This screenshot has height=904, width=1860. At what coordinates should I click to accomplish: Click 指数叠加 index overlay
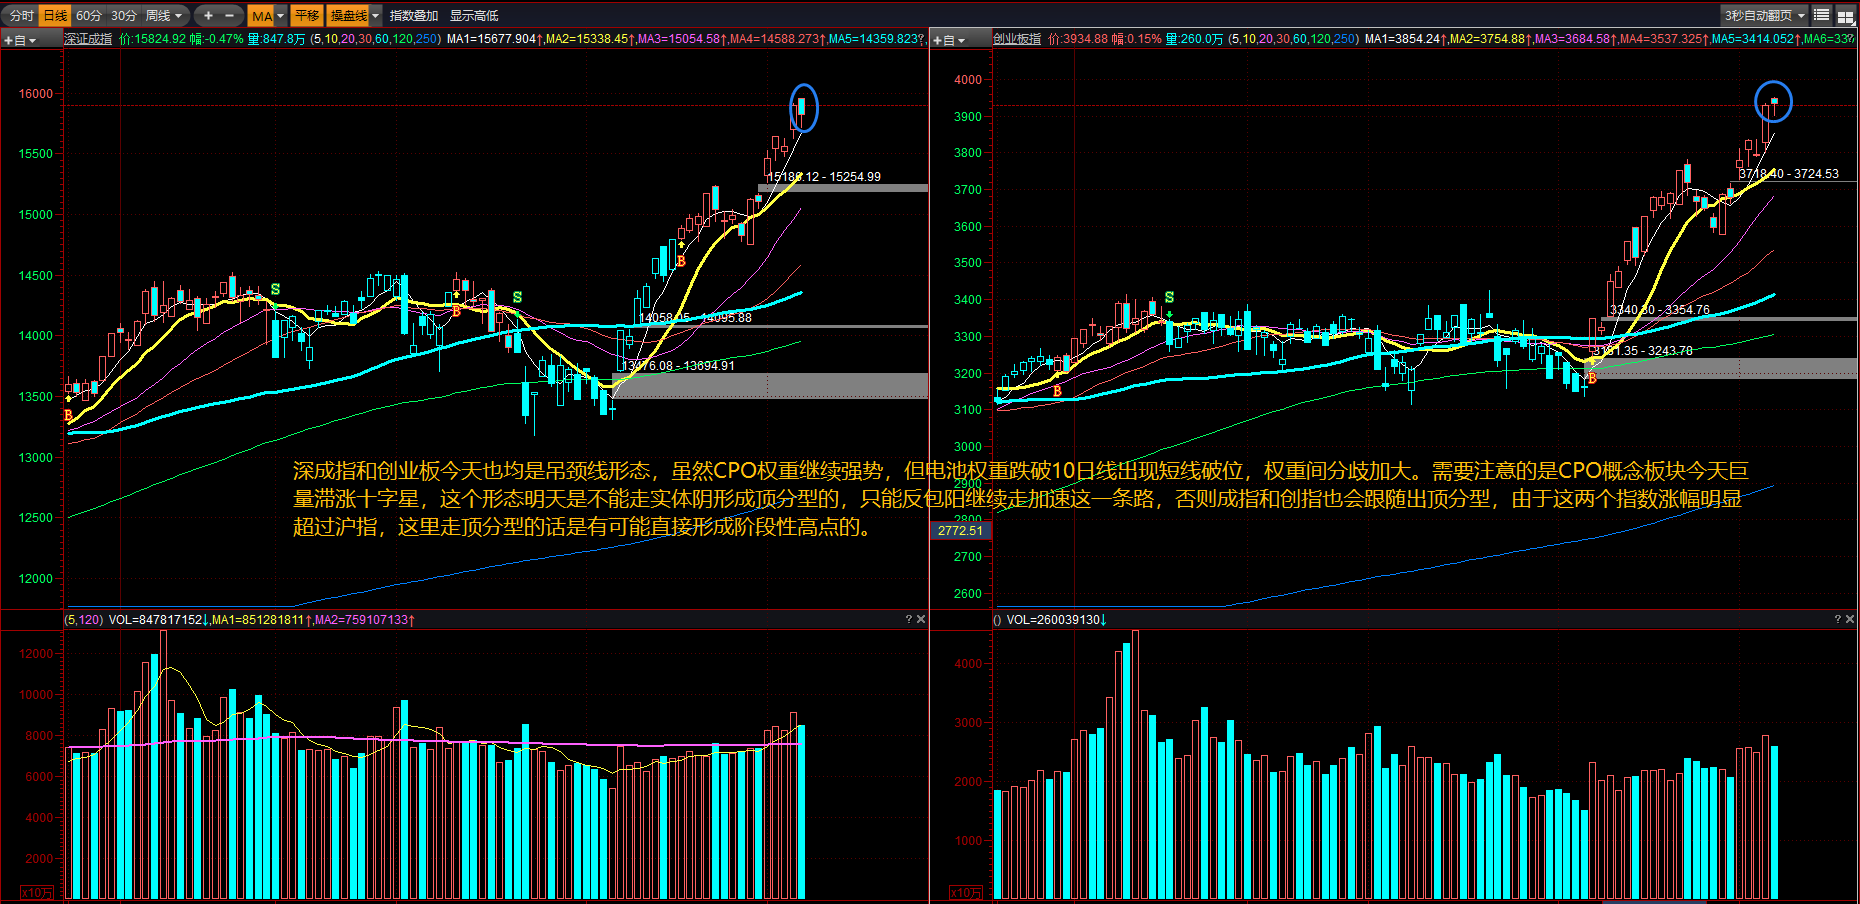pyautogui.click(x=414, y=15)
